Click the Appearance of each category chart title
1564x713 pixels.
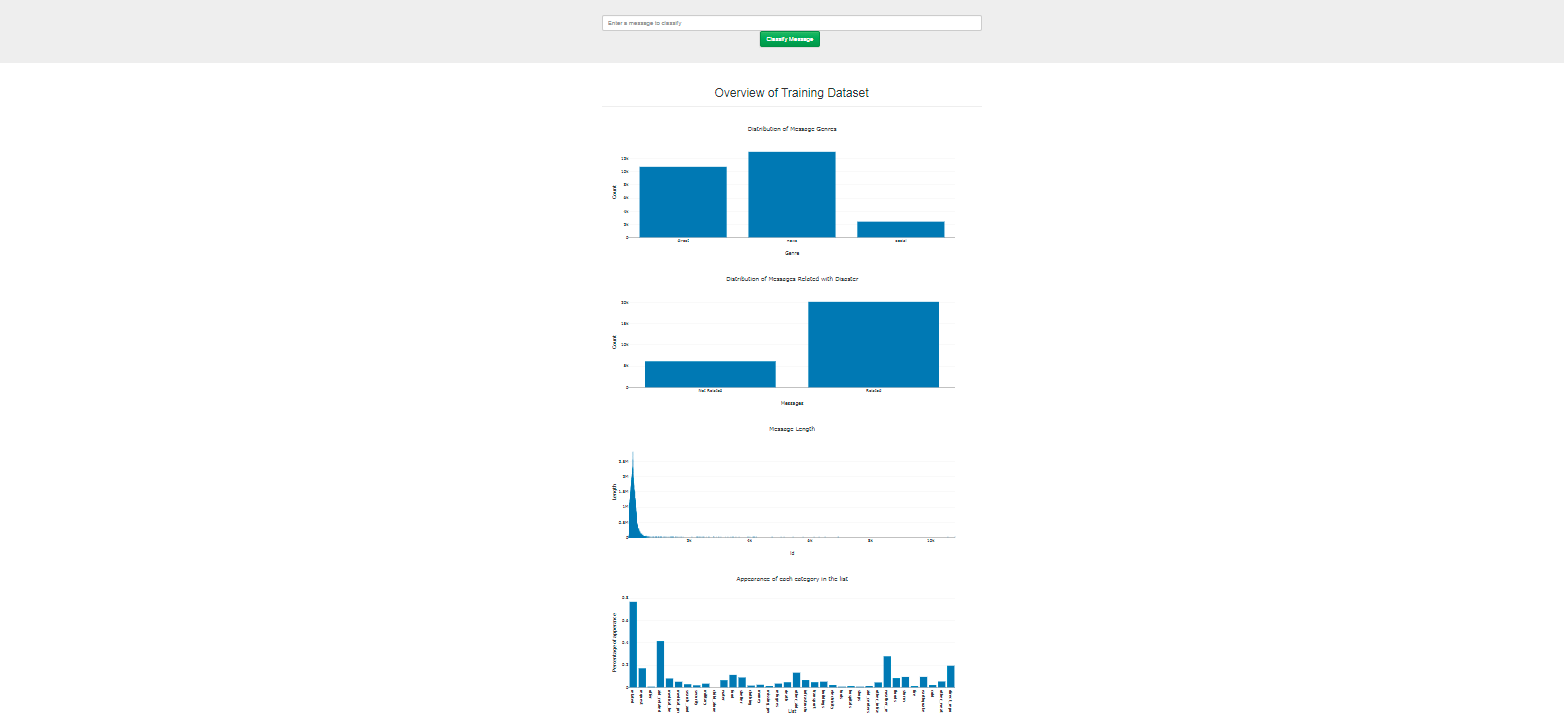(791, 579)
